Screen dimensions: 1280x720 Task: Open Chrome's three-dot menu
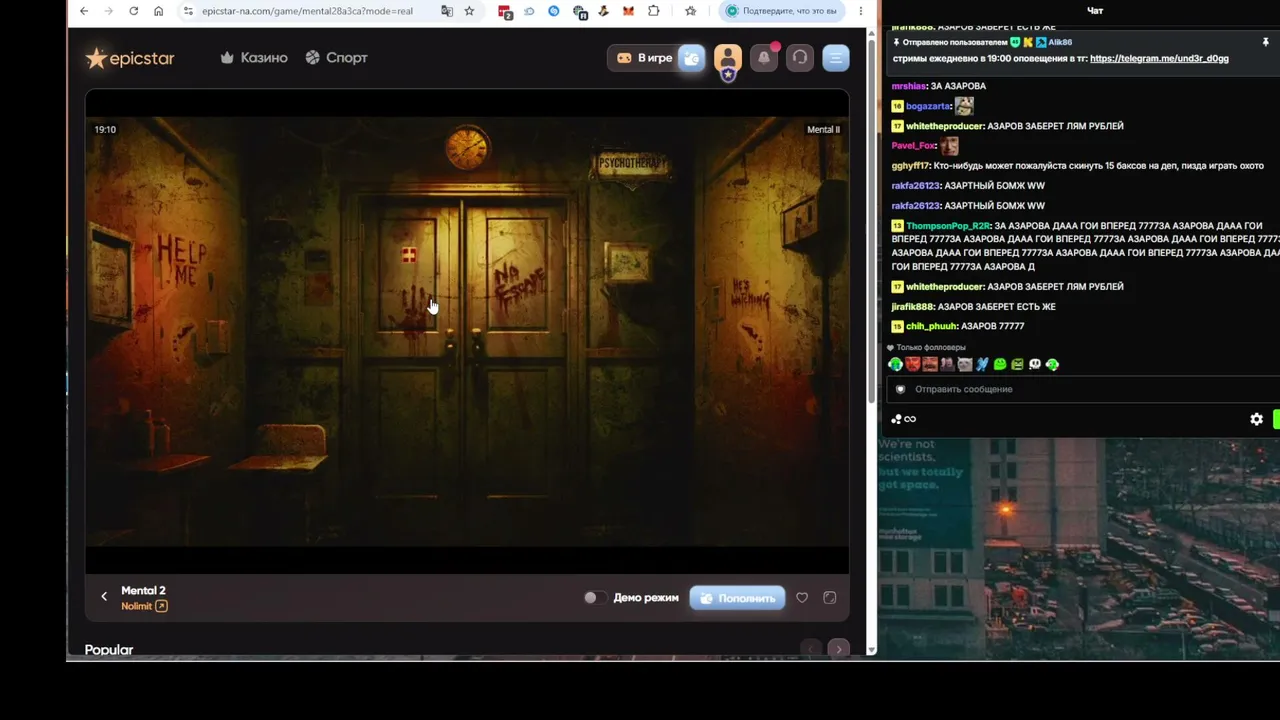tap(861, 11)
